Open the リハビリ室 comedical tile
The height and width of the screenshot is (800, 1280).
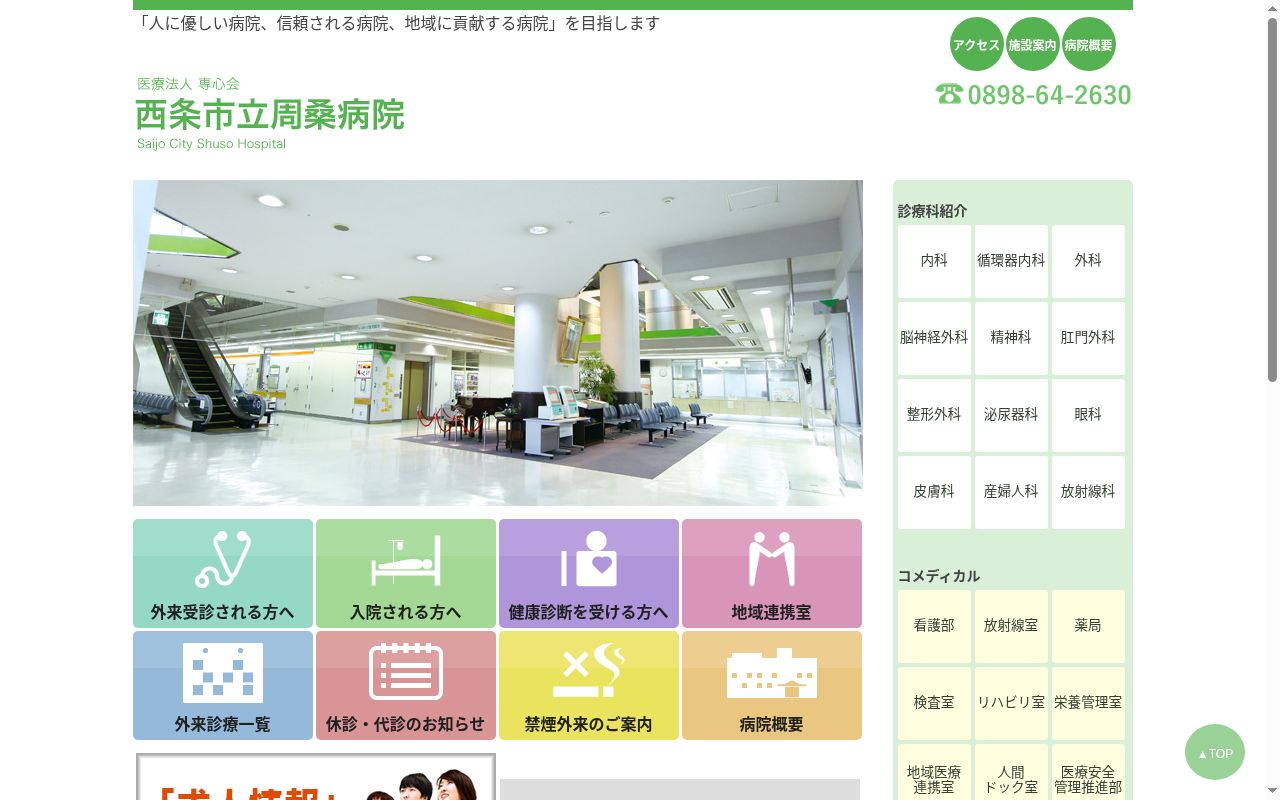1011,703
